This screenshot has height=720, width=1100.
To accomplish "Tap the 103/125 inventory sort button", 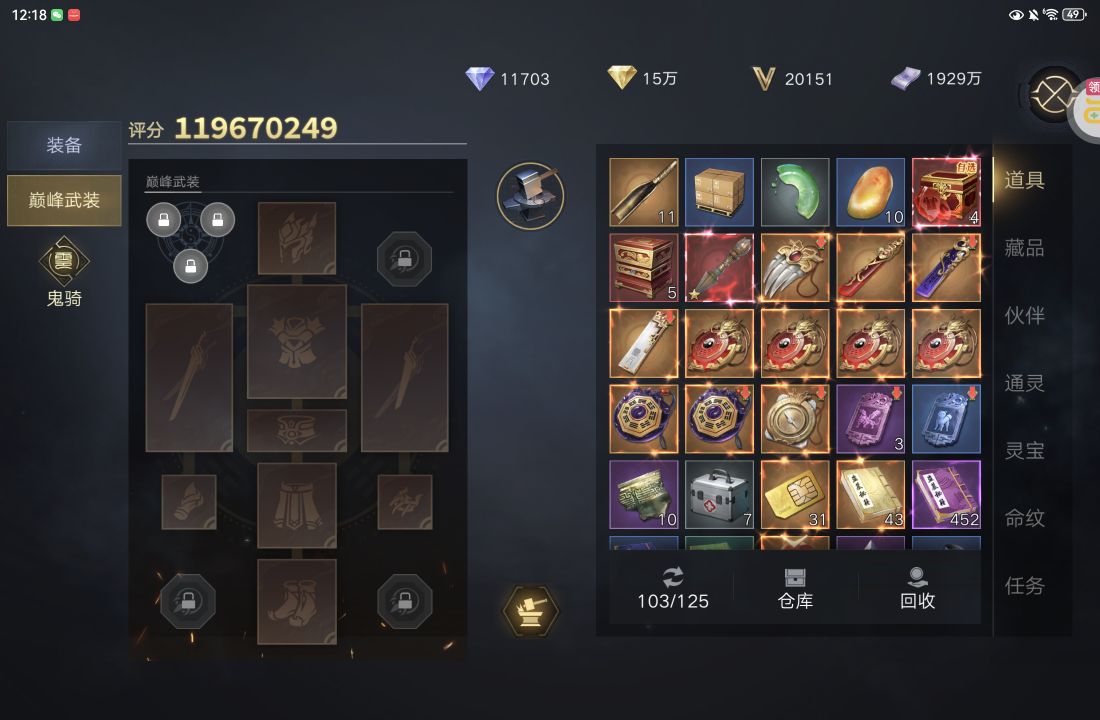I will pos(673,589).
